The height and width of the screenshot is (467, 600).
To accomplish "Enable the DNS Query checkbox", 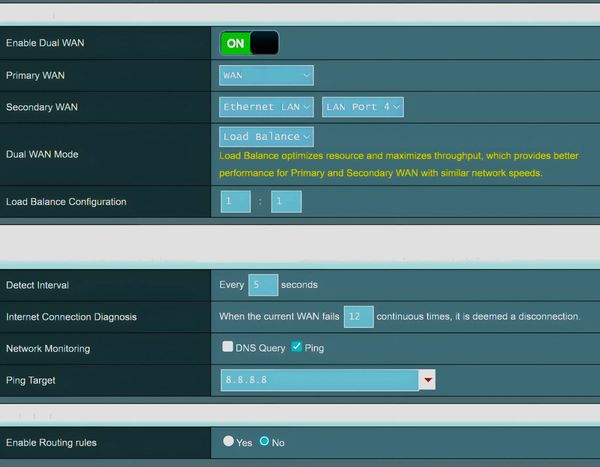I will [228, 347].
